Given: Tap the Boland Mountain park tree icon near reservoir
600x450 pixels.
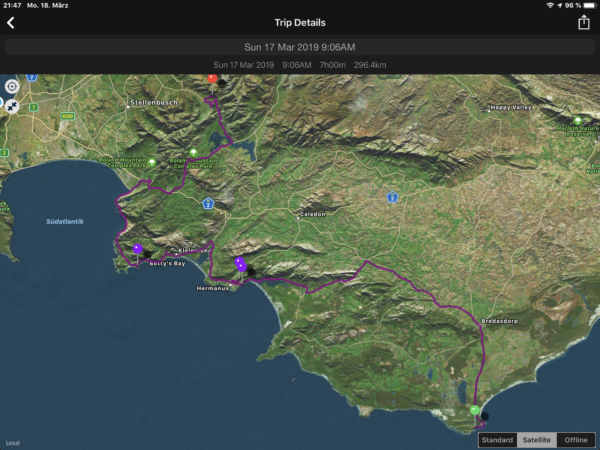Looking at the screenshot, I should [193, 152].
